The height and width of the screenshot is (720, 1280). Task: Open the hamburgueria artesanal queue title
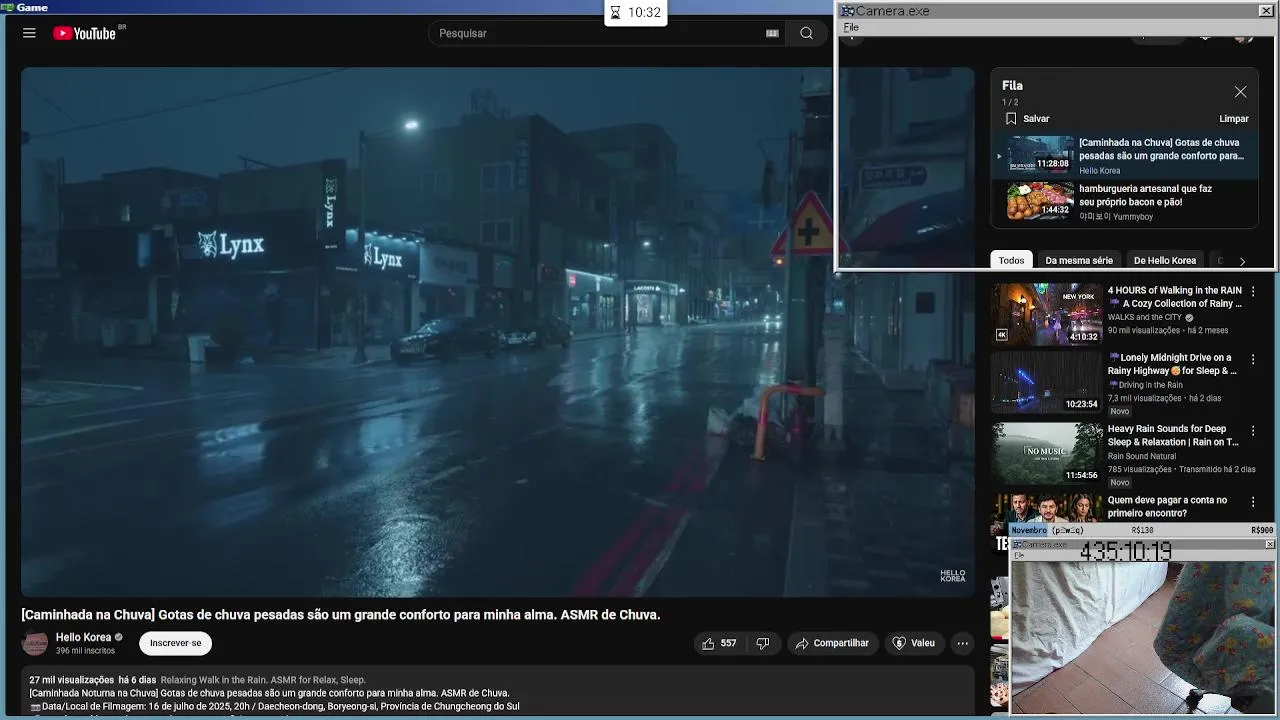1145,195
